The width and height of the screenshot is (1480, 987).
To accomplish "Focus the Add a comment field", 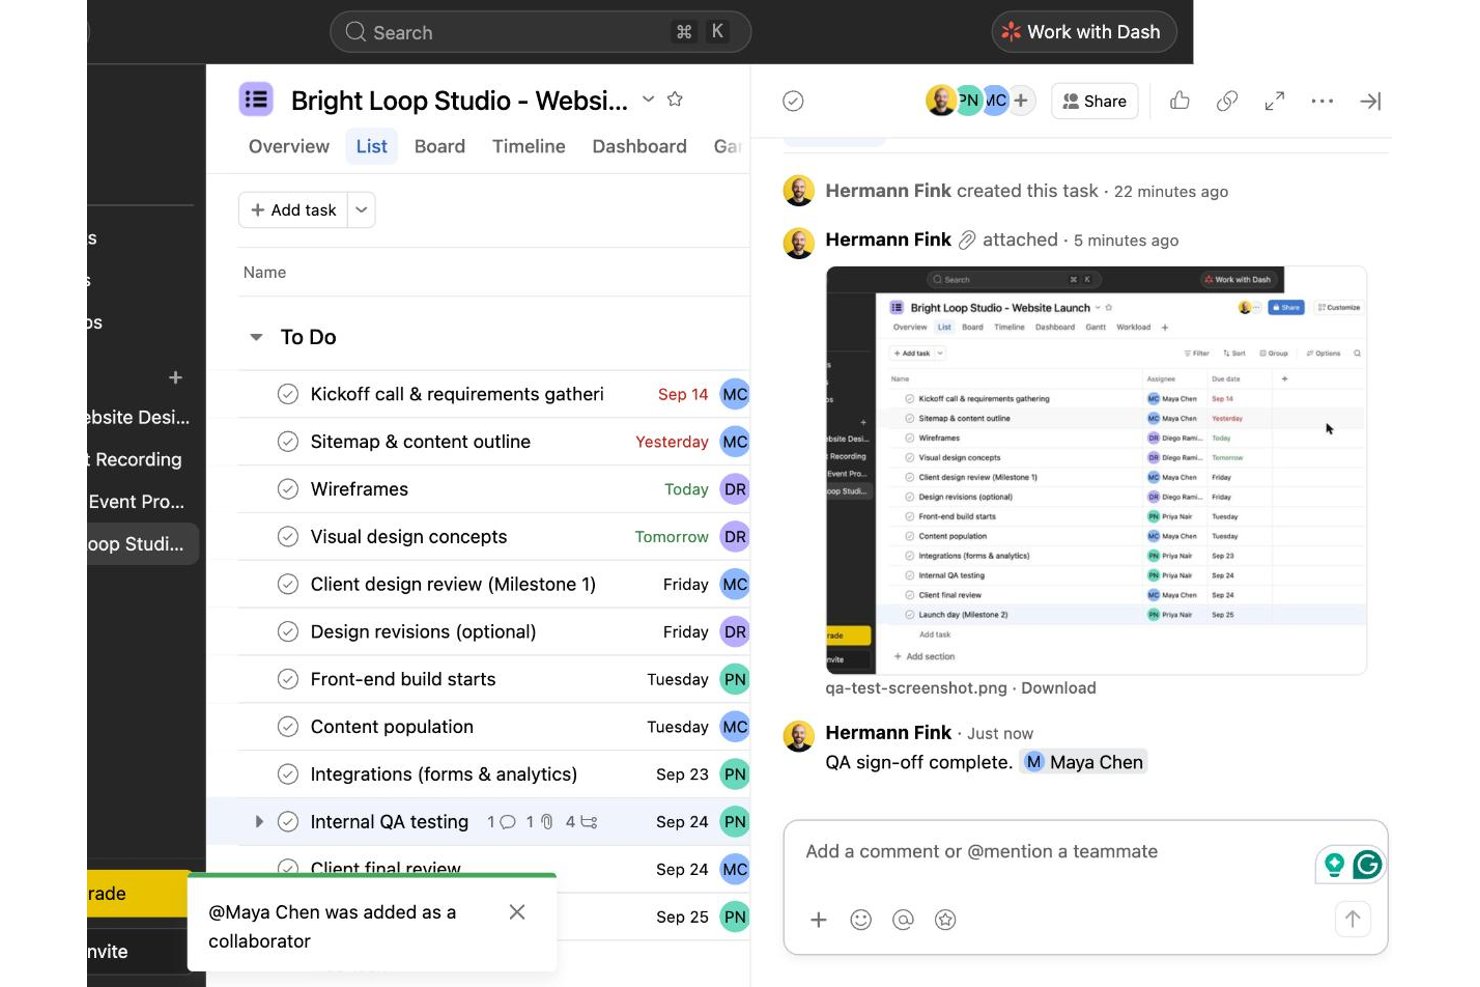I will click(x=1085, y=852).
